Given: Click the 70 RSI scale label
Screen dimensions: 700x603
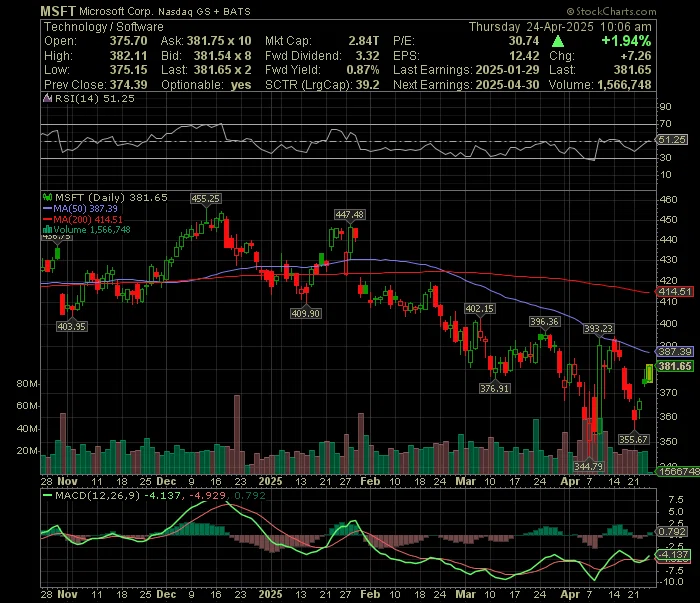Looking at the screenshot, I should click(x=666, y=124).
